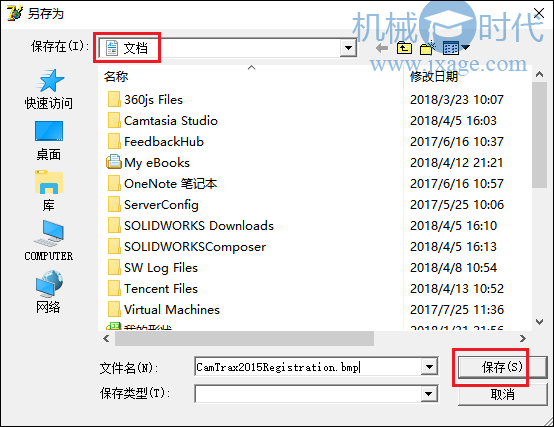This screenshot has width=554, height=427.
Task: Expand the 保存在 location dropdown
Action: click(x=348, y=48)
